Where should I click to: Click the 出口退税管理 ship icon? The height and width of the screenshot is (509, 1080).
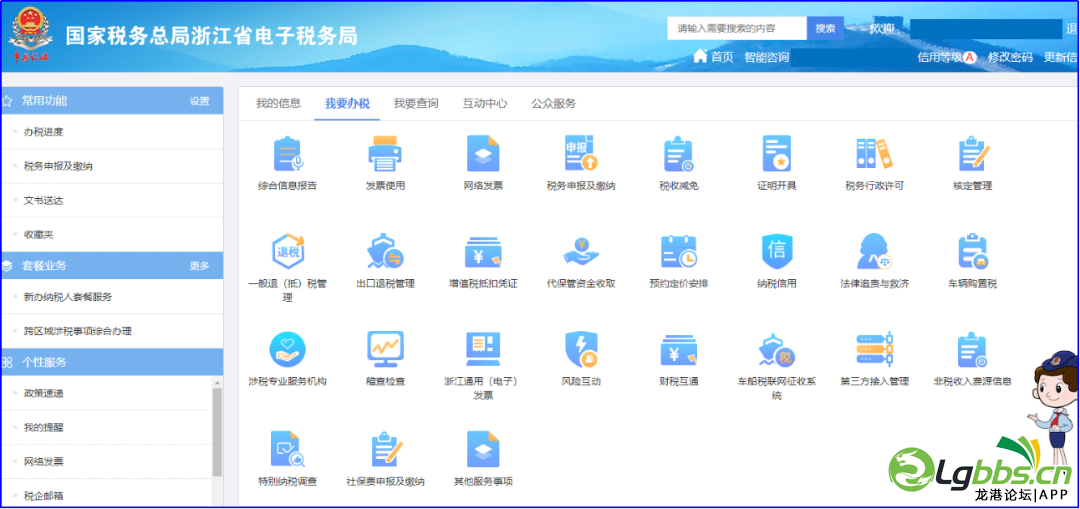pyautogui.click(x=385, y=252)
